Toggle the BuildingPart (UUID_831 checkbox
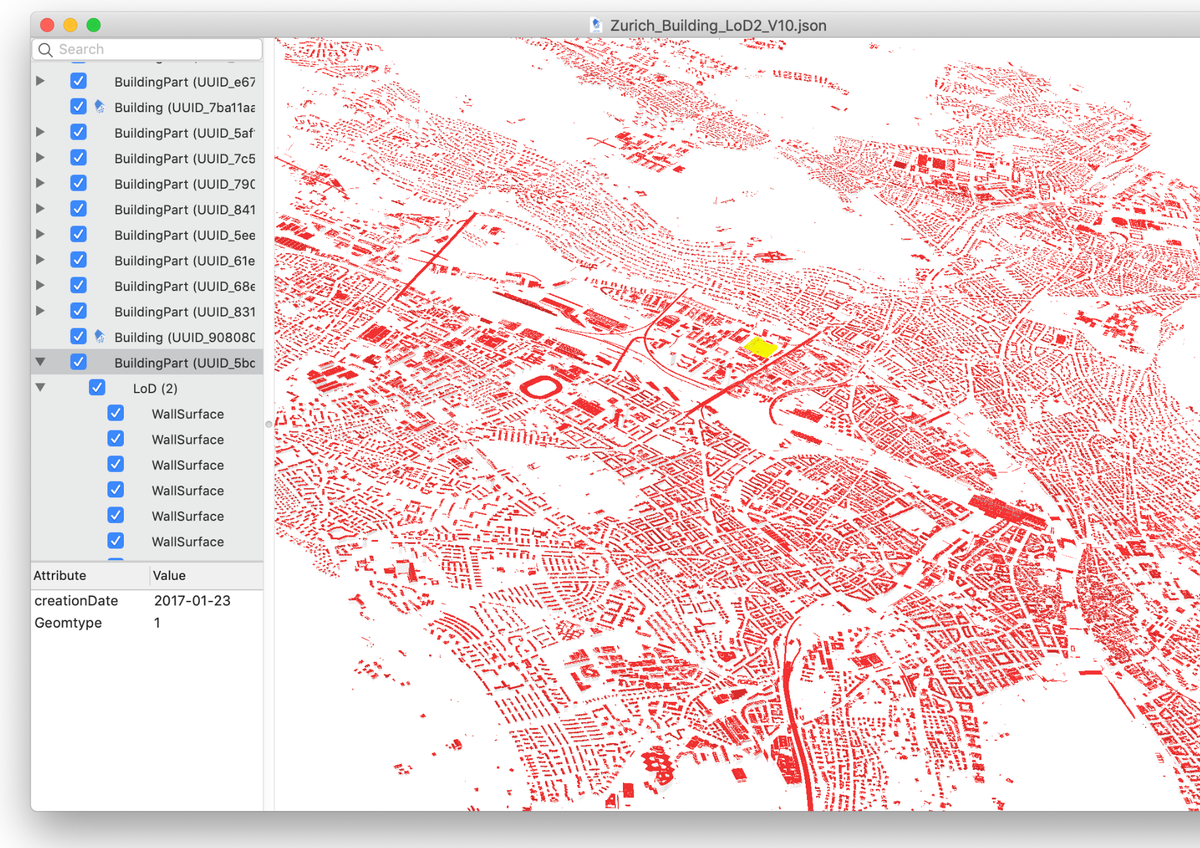Screen dimensions: 1200x848 78,311
